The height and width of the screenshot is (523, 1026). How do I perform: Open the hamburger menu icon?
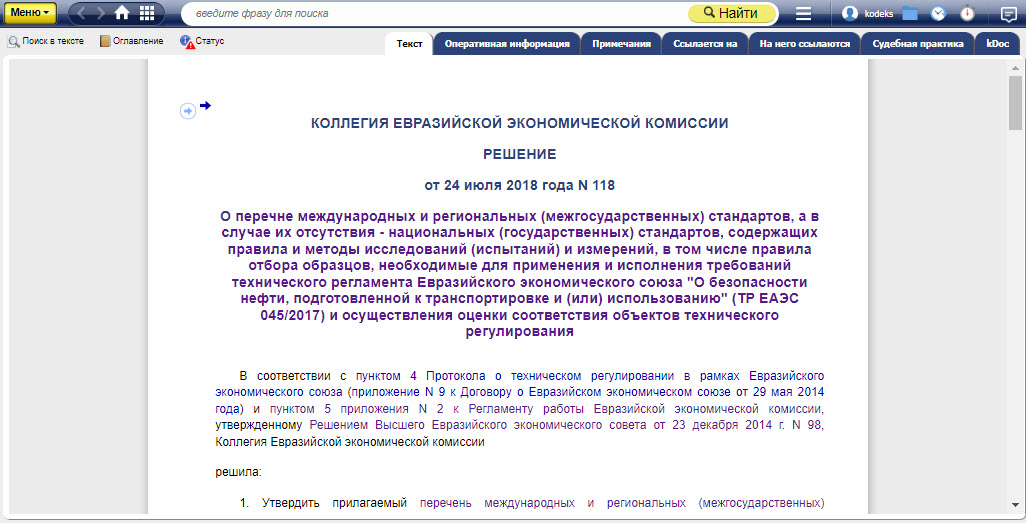pos(804,13)
